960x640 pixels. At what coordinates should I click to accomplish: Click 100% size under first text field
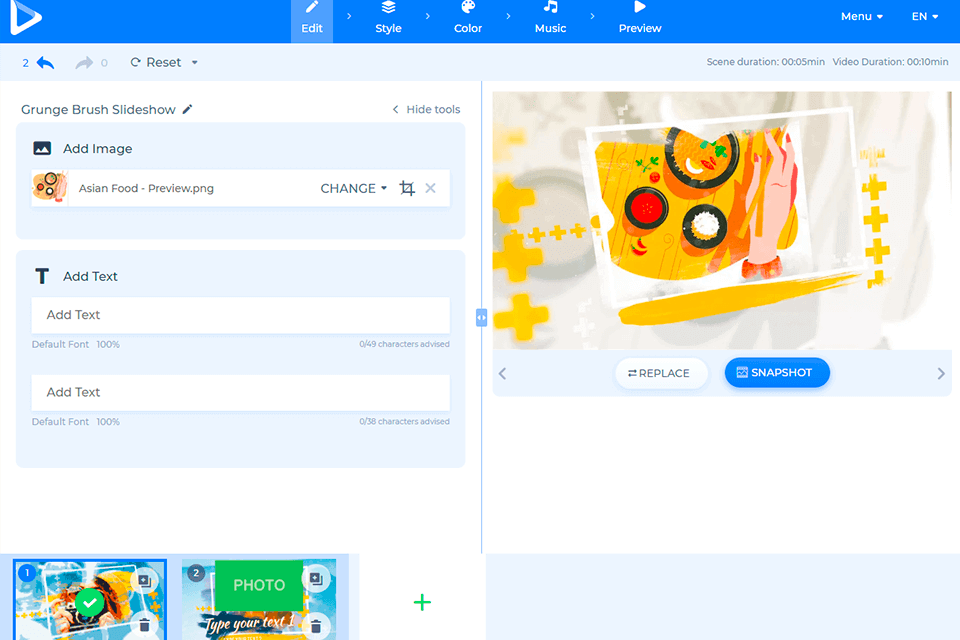coord(108,344)
